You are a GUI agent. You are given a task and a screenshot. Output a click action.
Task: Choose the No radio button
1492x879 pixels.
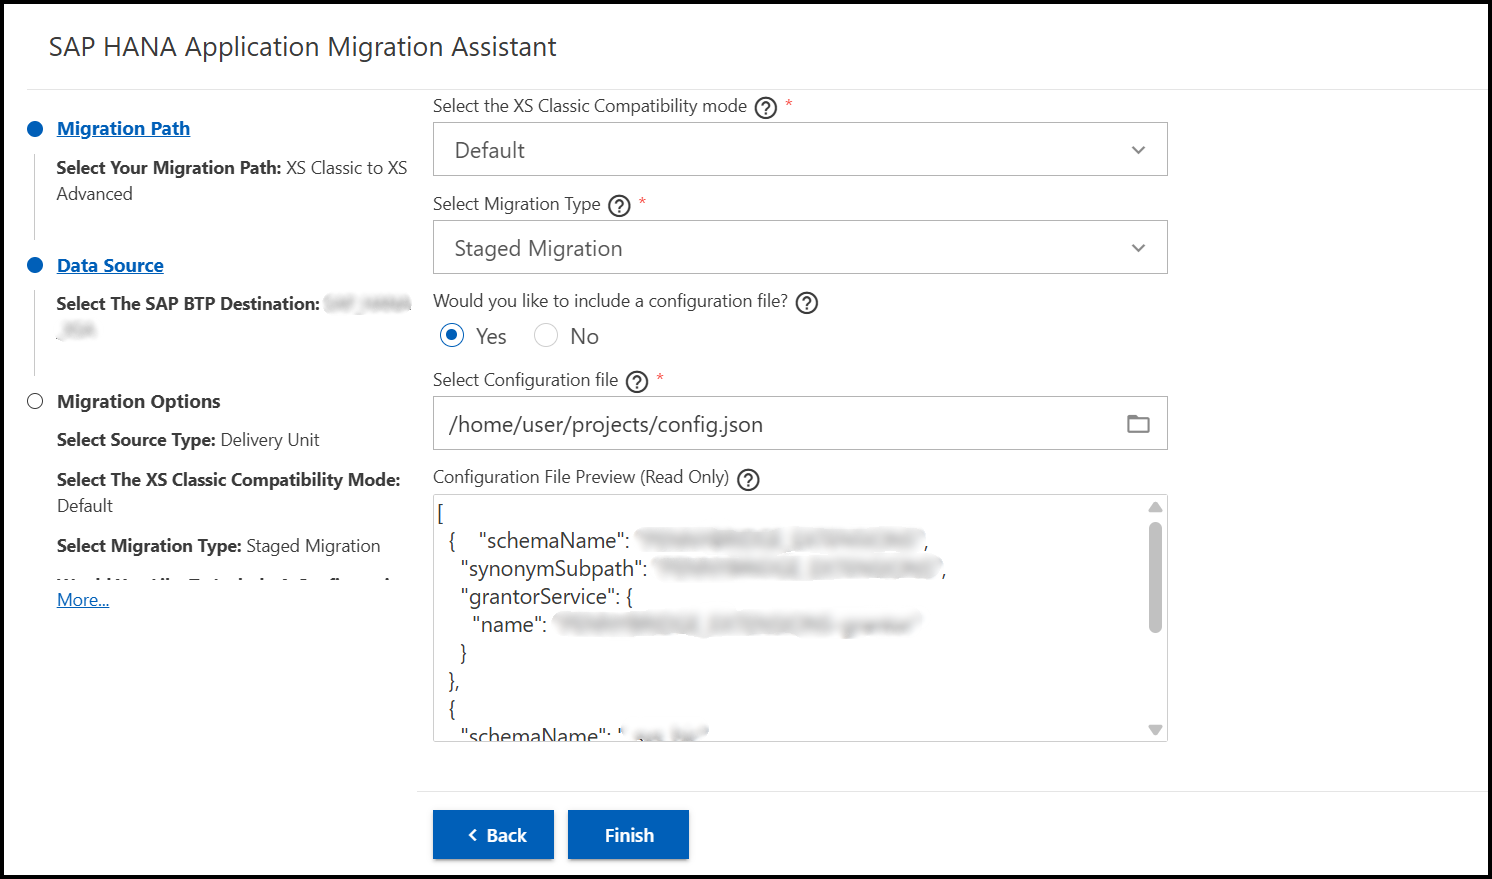point(546,336)
